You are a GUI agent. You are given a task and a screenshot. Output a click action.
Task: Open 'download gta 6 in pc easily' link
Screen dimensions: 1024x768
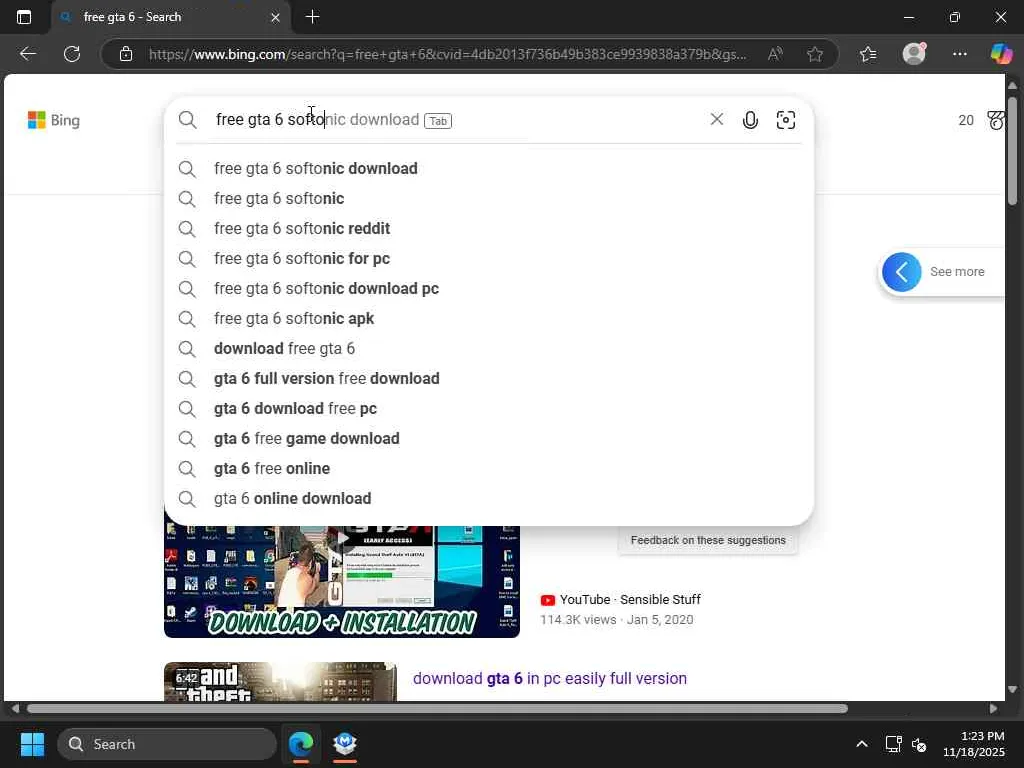click(549, 679)
